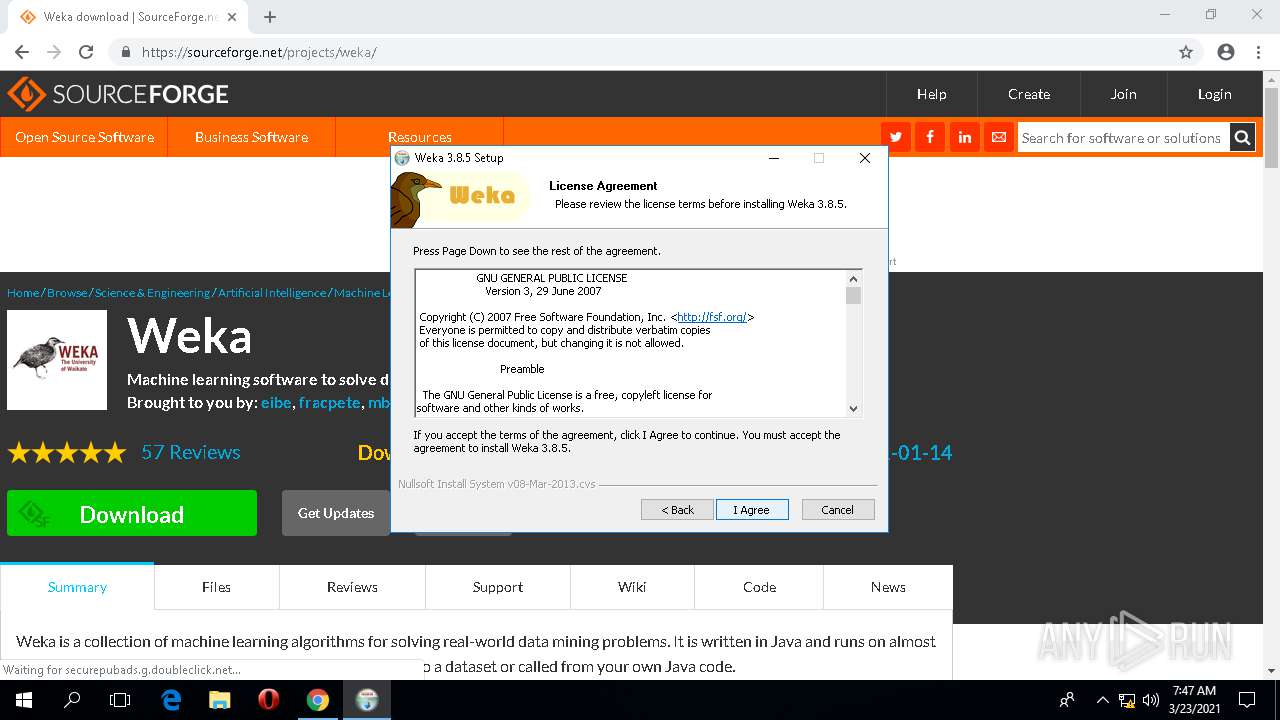Switch to the Reviews tab
The height and width of the screenshot is (720, 1280).
coord(352,587)
